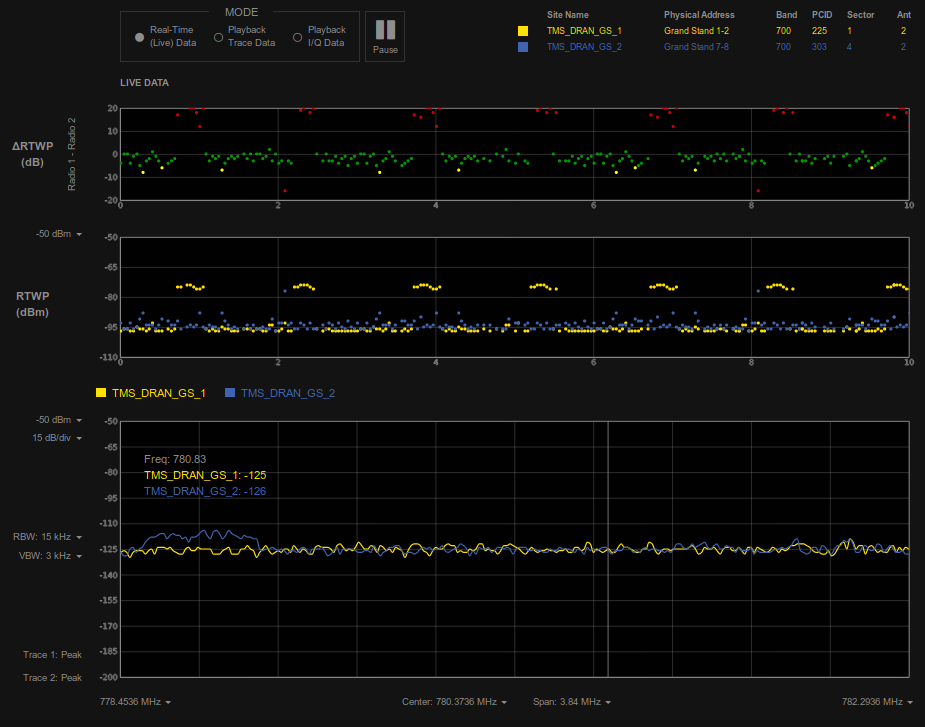
Task: Select Playback I/Q Data mode
Action: coord(297,37)
